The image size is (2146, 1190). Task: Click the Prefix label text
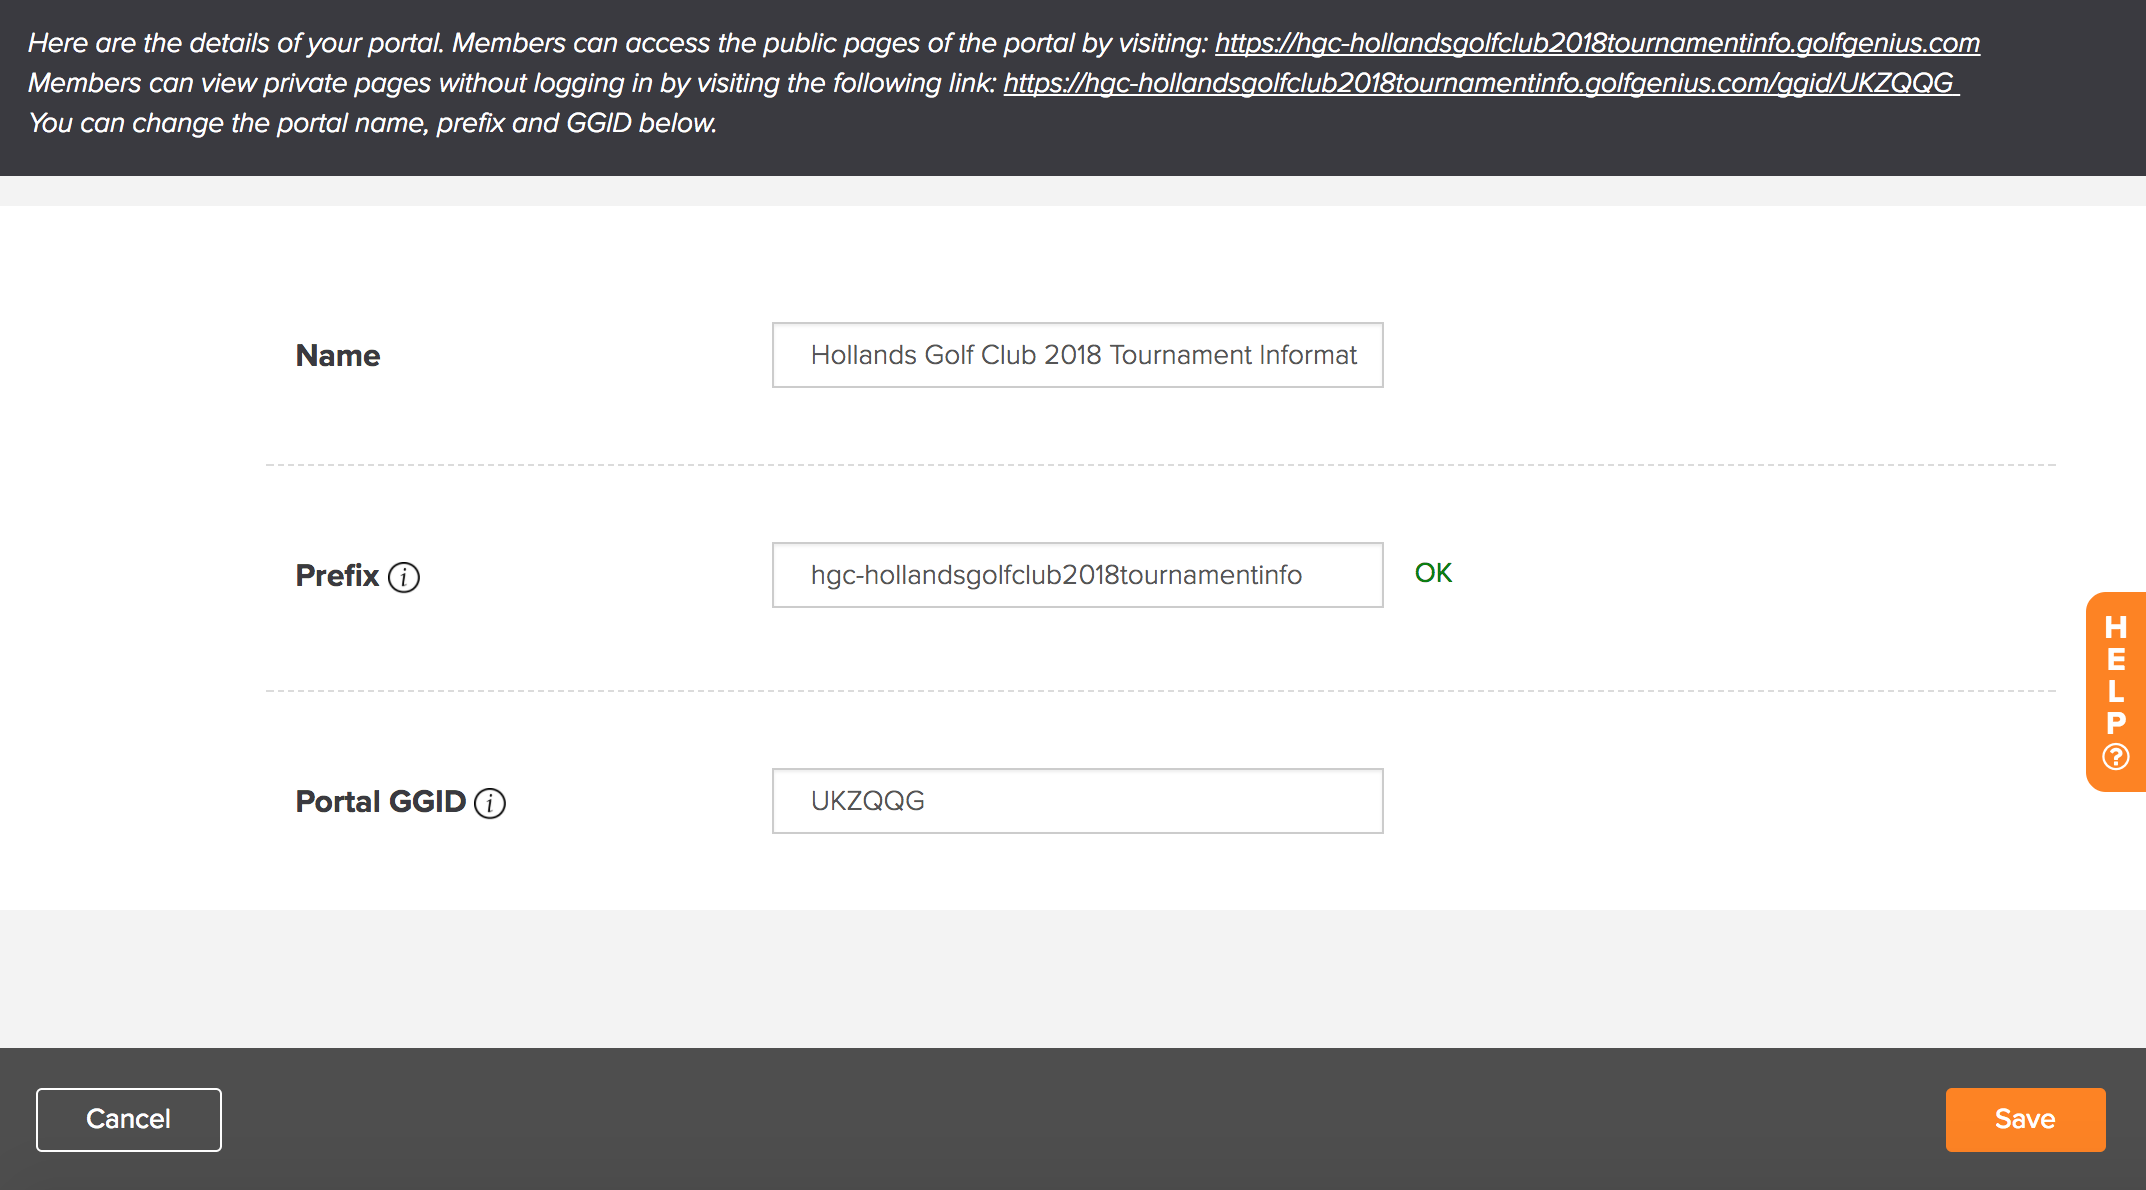tap(337, 576)
